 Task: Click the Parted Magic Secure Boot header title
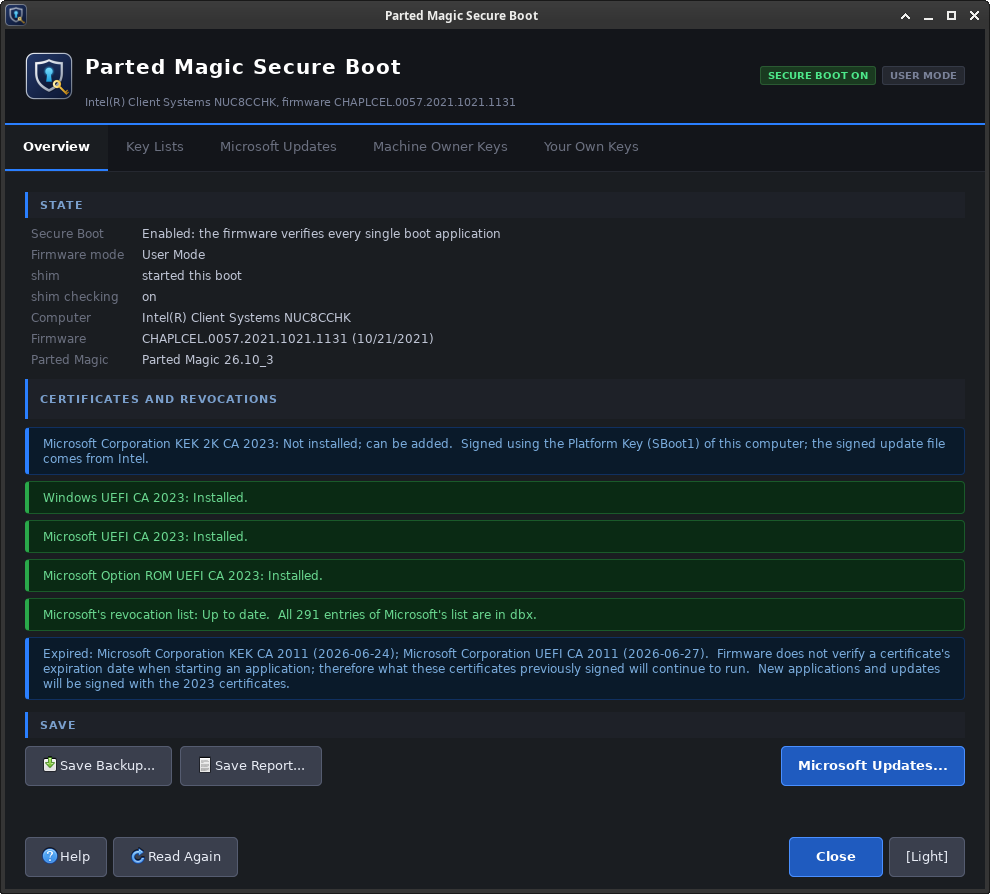[243, 67]
